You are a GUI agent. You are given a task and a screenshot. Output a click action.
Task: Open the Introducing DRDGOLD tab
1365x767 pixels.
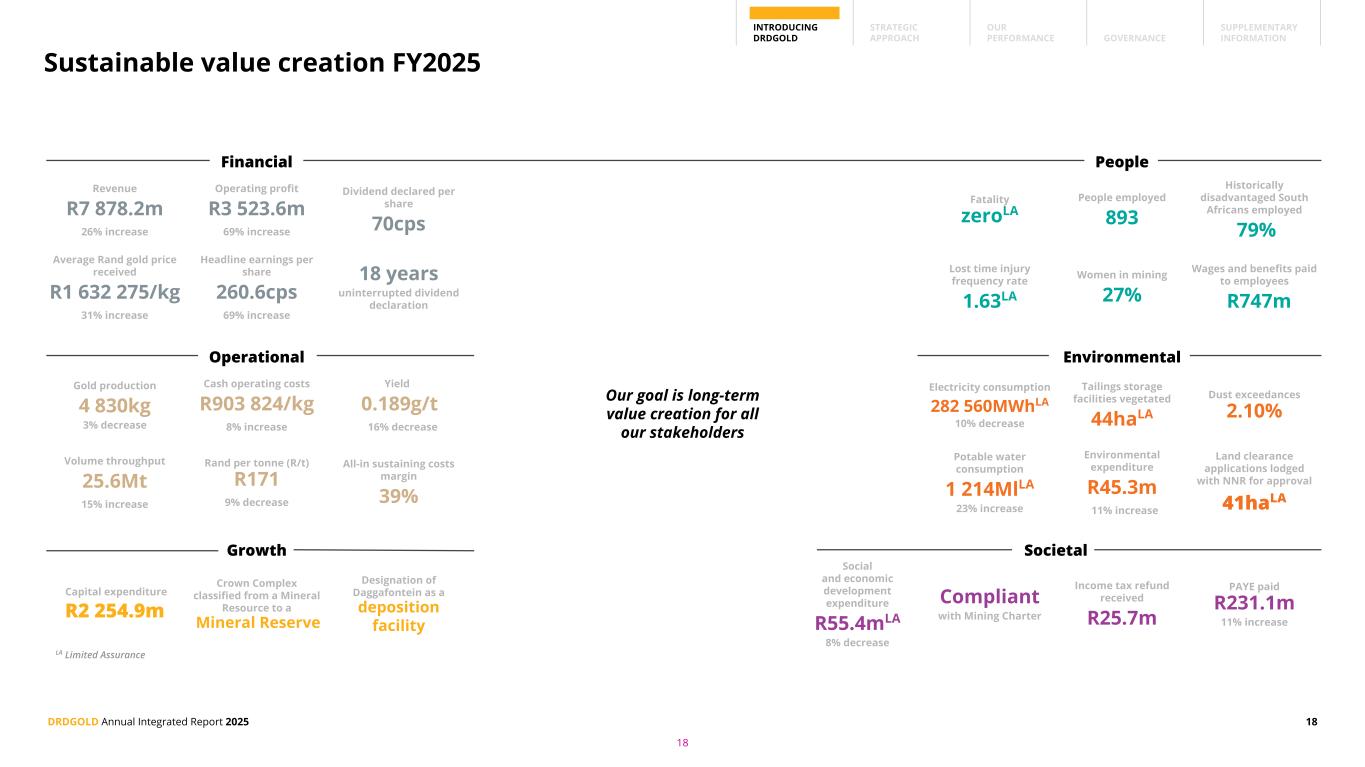pos(785,32)
